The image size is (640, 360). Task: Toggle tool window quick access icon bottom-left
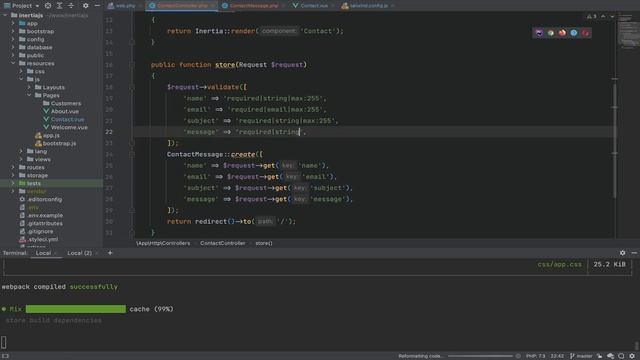click(5, 356)
